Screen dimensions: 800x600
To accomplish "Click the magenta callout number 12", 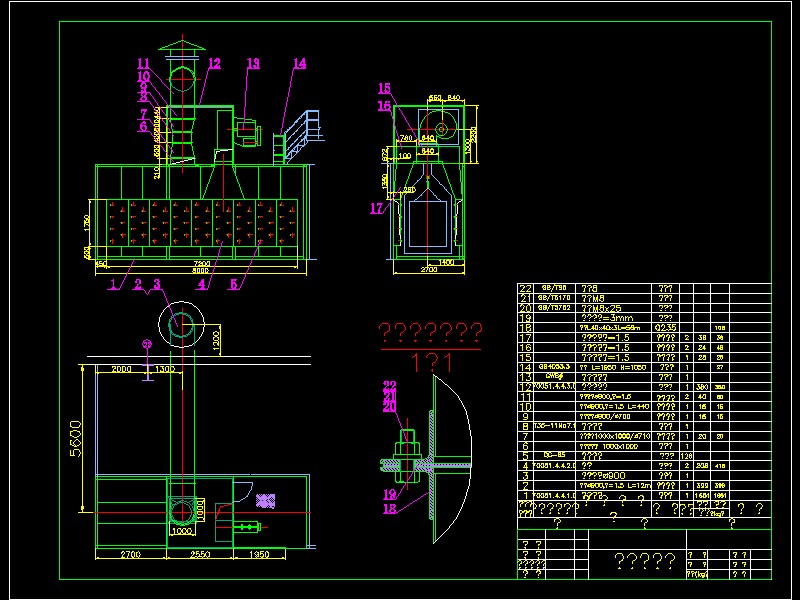I will point(214,64).
